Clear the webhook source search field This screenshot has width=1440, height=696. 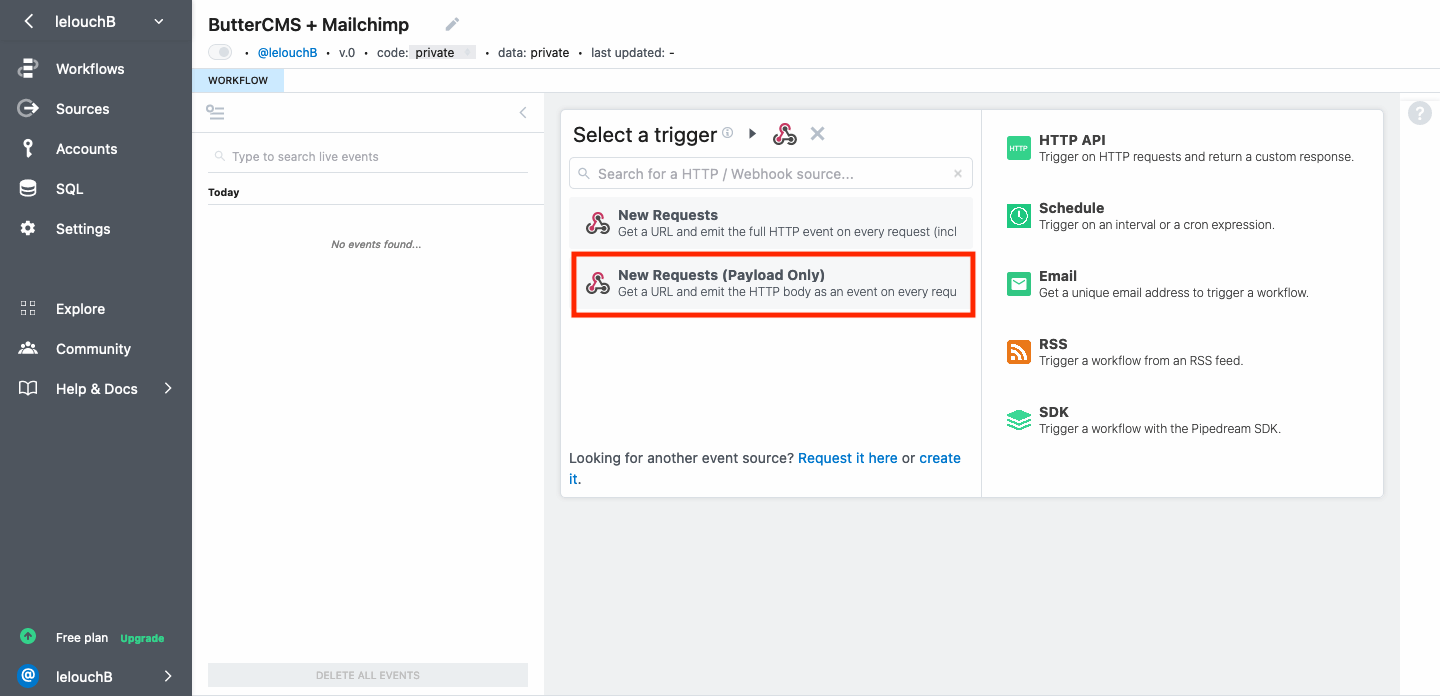[x=957, y=173]
